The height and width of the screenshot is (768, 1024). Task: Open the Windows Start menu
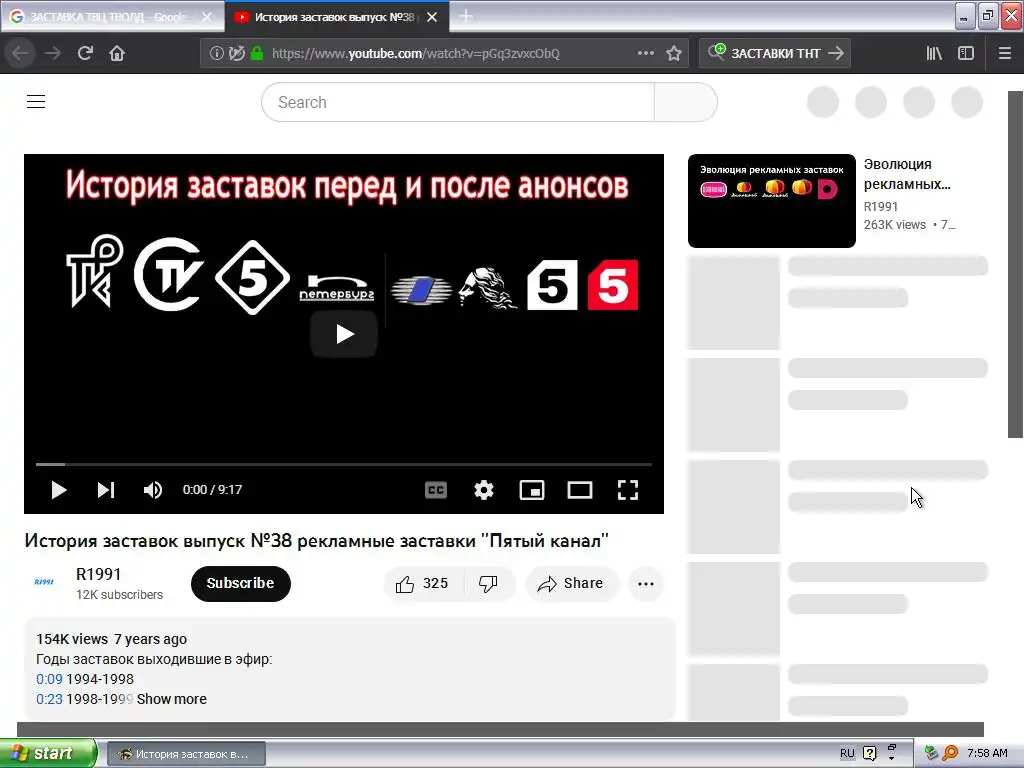(x=48, y=754)
